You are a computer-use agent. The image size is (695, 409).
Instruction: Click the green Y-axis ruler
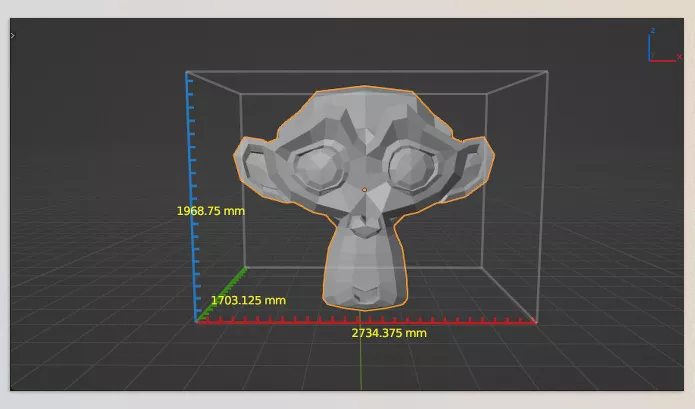221,294
